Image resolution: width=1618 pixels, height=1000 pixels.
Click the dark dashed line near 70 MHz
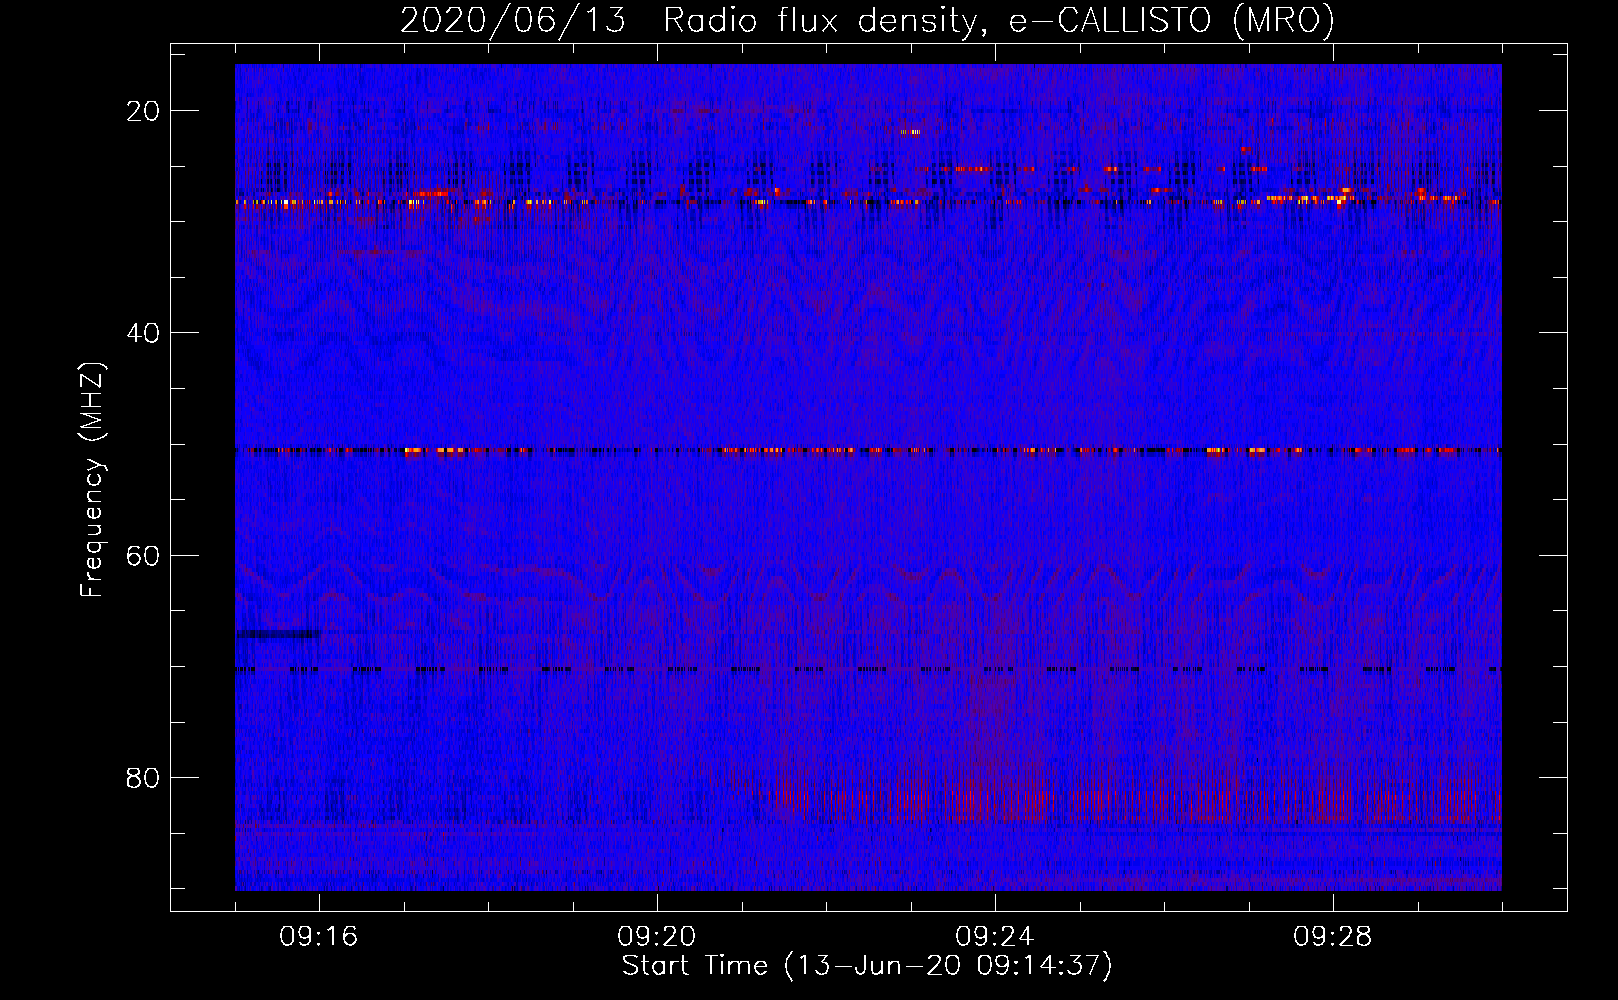[866, 669]
